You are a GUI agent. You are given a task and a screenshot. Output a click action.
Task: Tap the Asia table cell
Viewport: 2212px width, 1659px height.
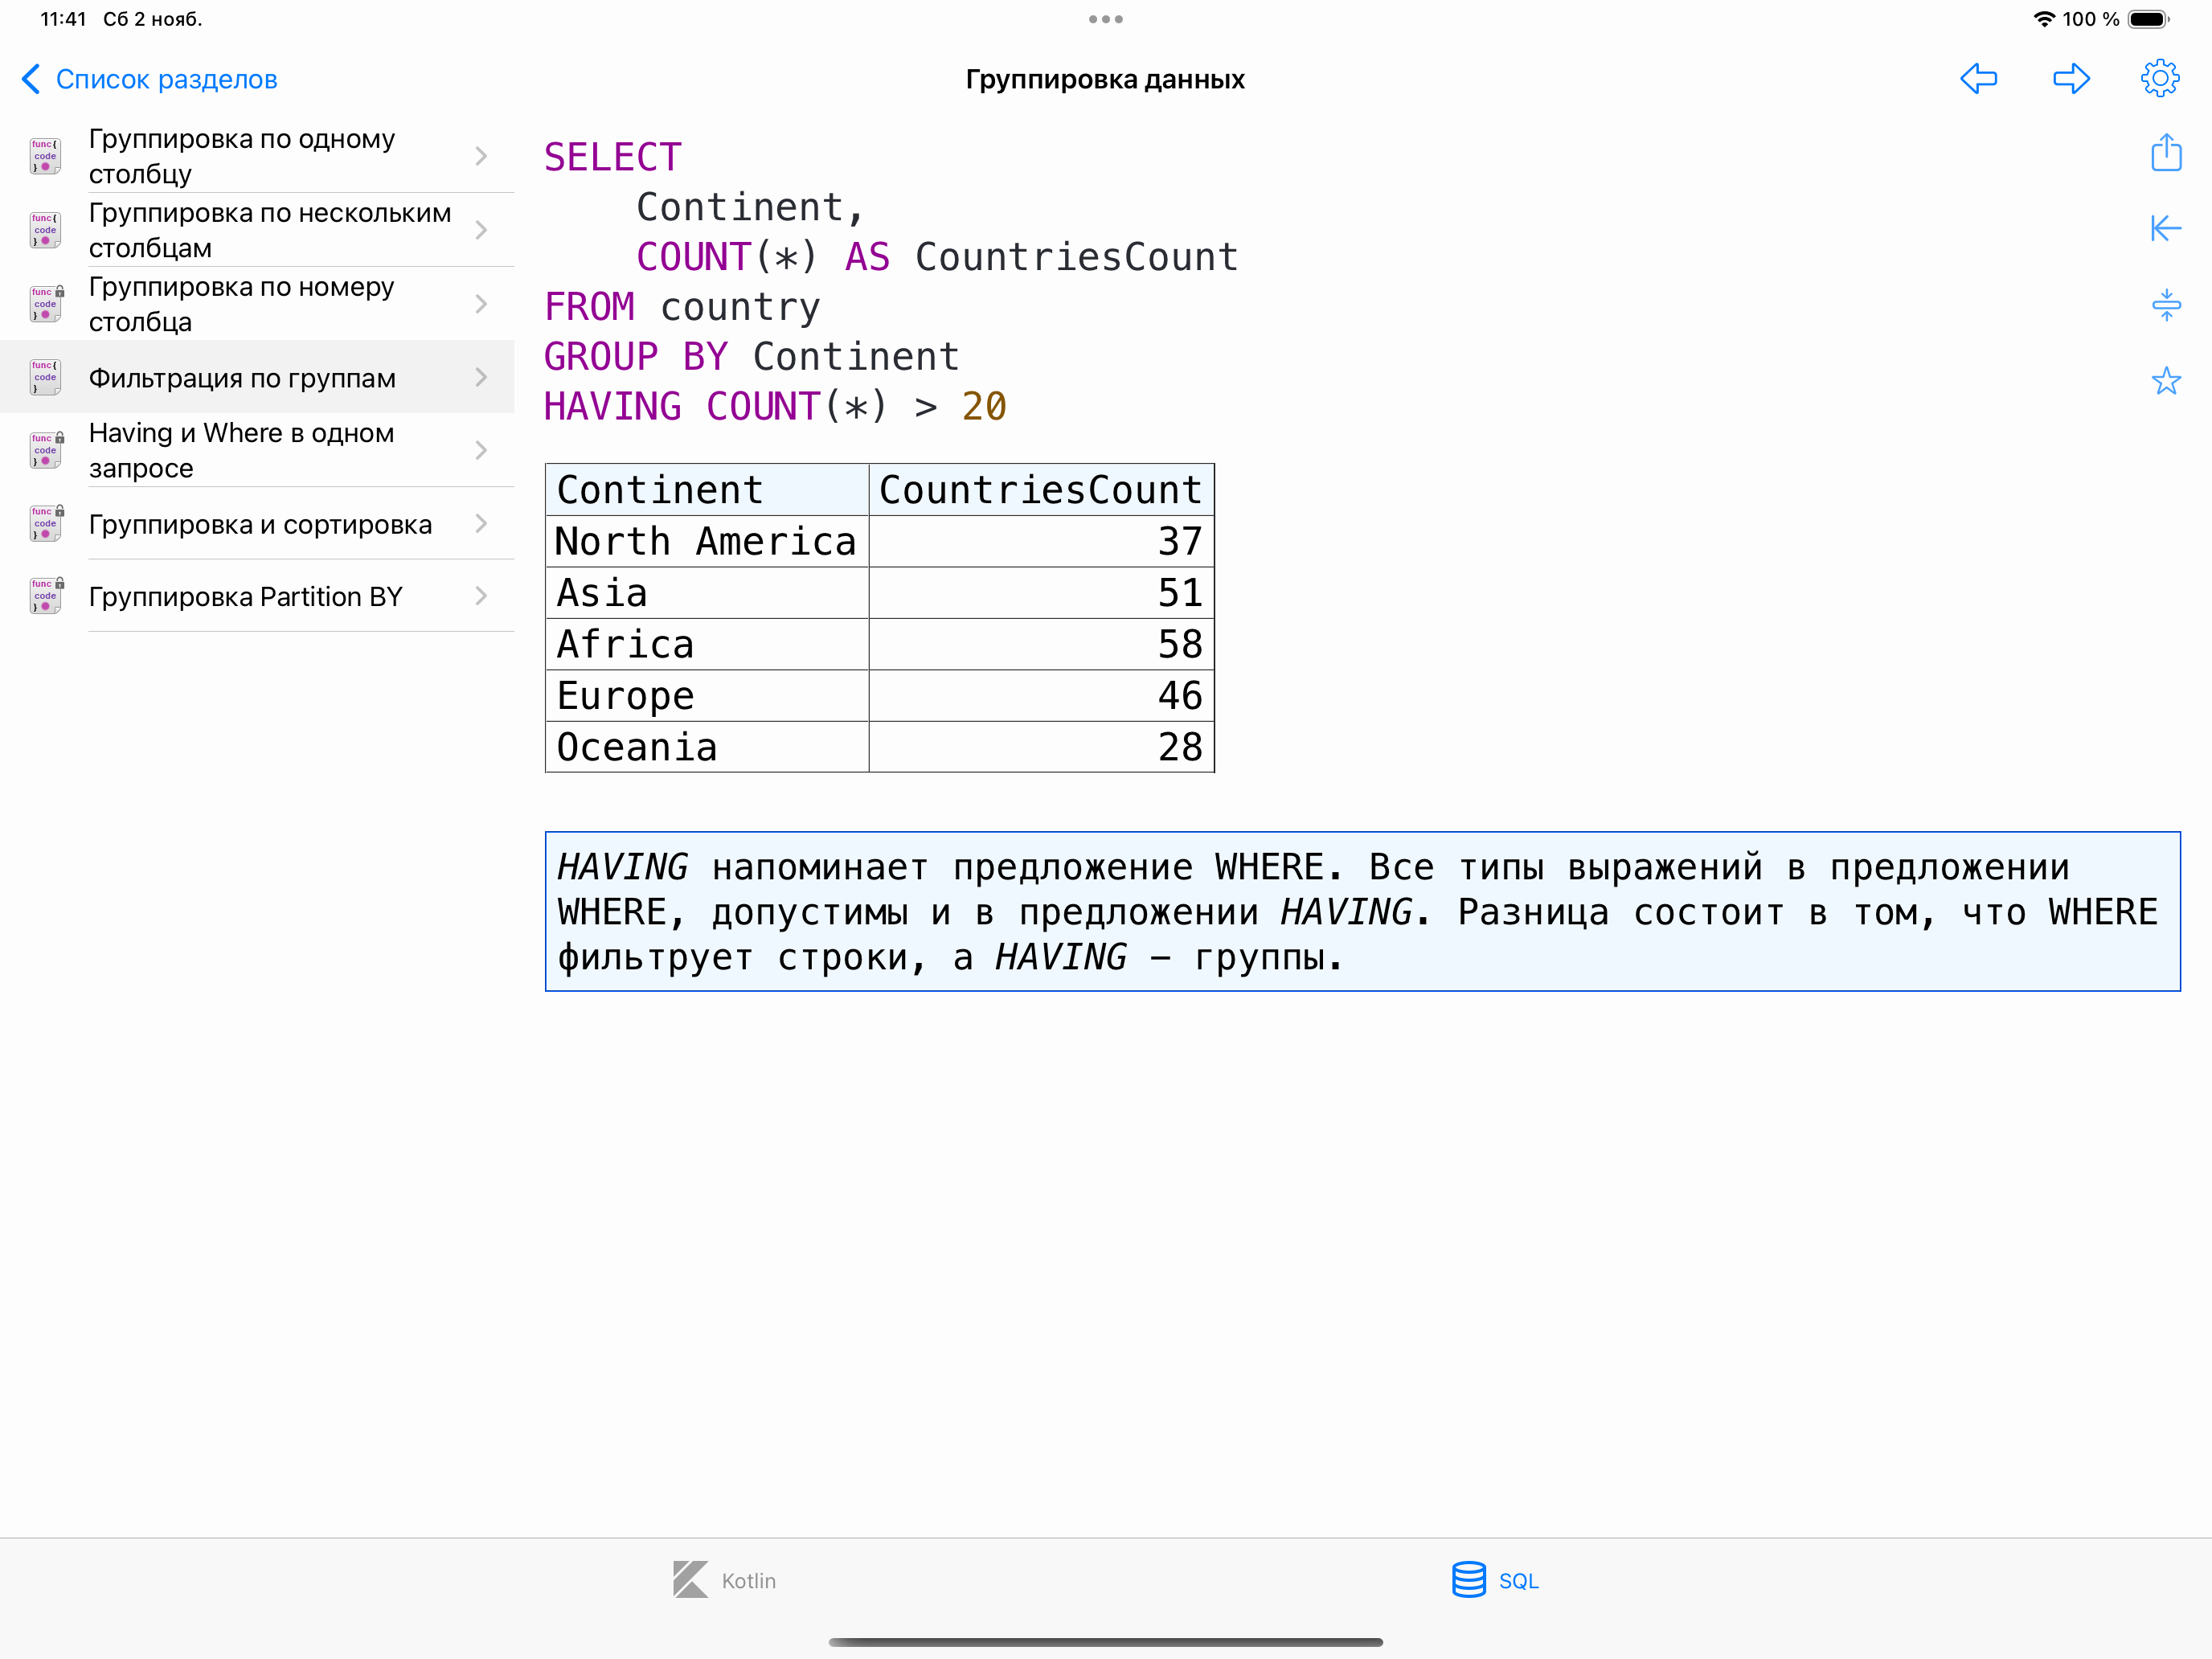tap(707, 593)
